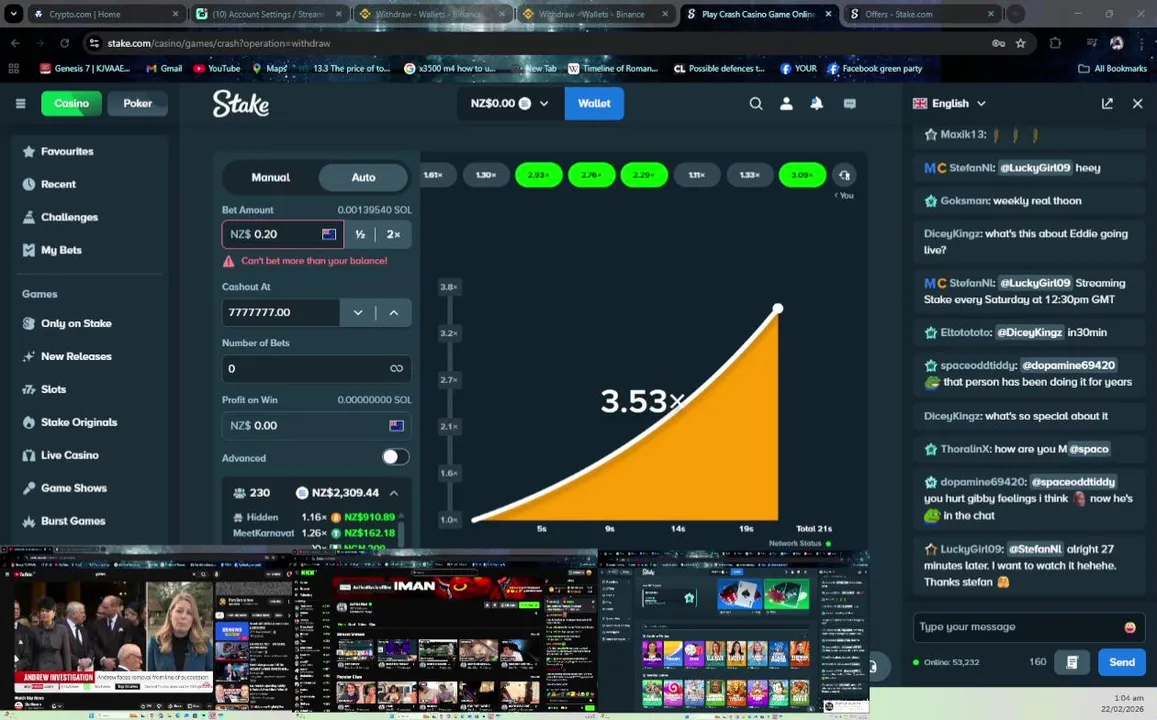Increase Cashout At with up chevron
The width and height of the screenshot is (1157, 720).
click(x=394, y=313)
